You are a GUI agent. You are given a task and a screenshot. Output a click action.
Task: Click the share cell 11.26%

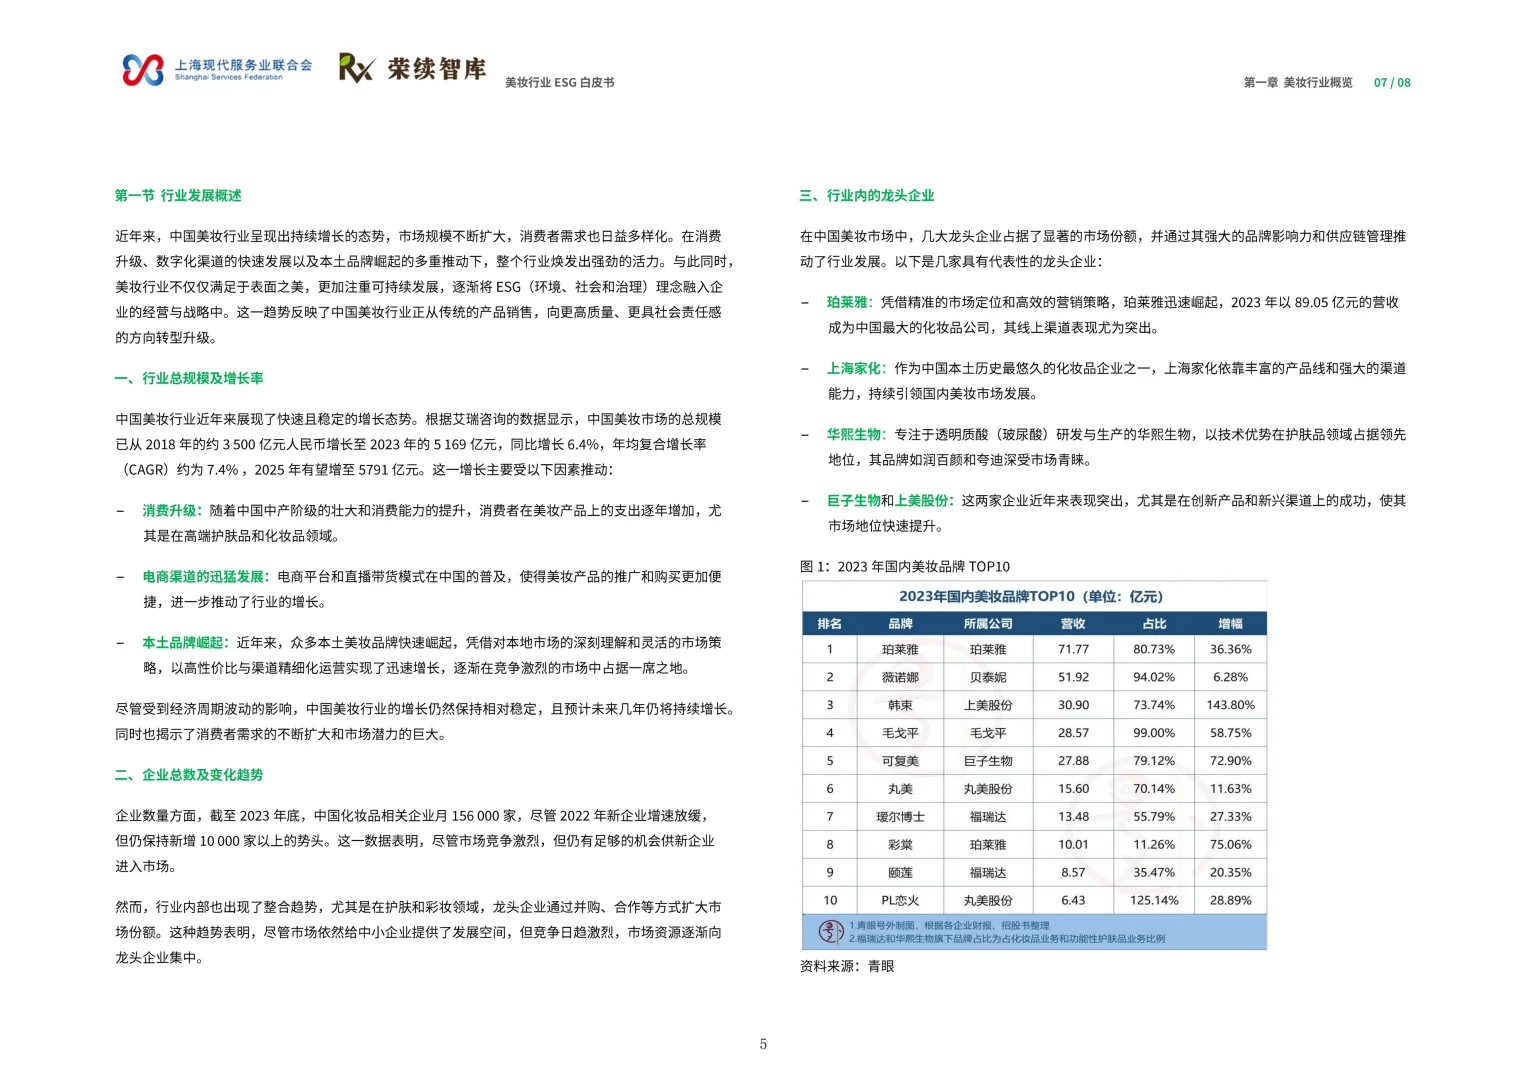(1154, 846)
